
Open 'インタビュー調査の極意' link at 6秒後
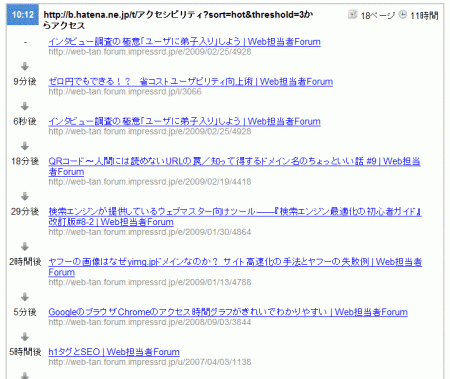click(x=184, y=121)
